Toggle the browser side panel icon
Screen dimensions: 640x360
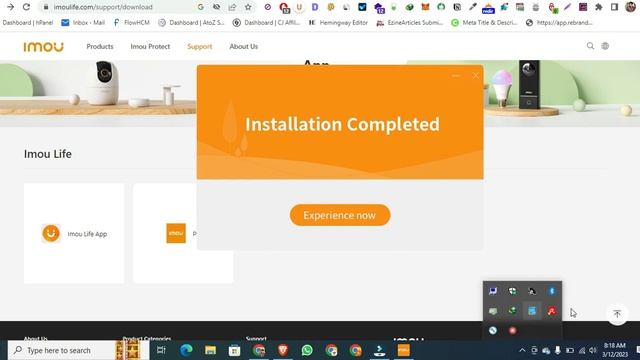coord(614,7)
